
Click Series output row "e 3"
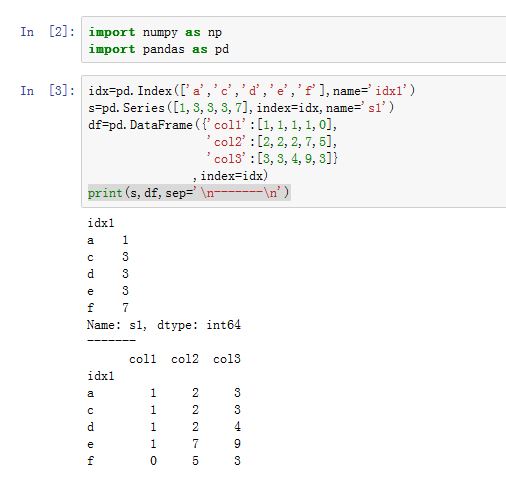tap(108, 291)
